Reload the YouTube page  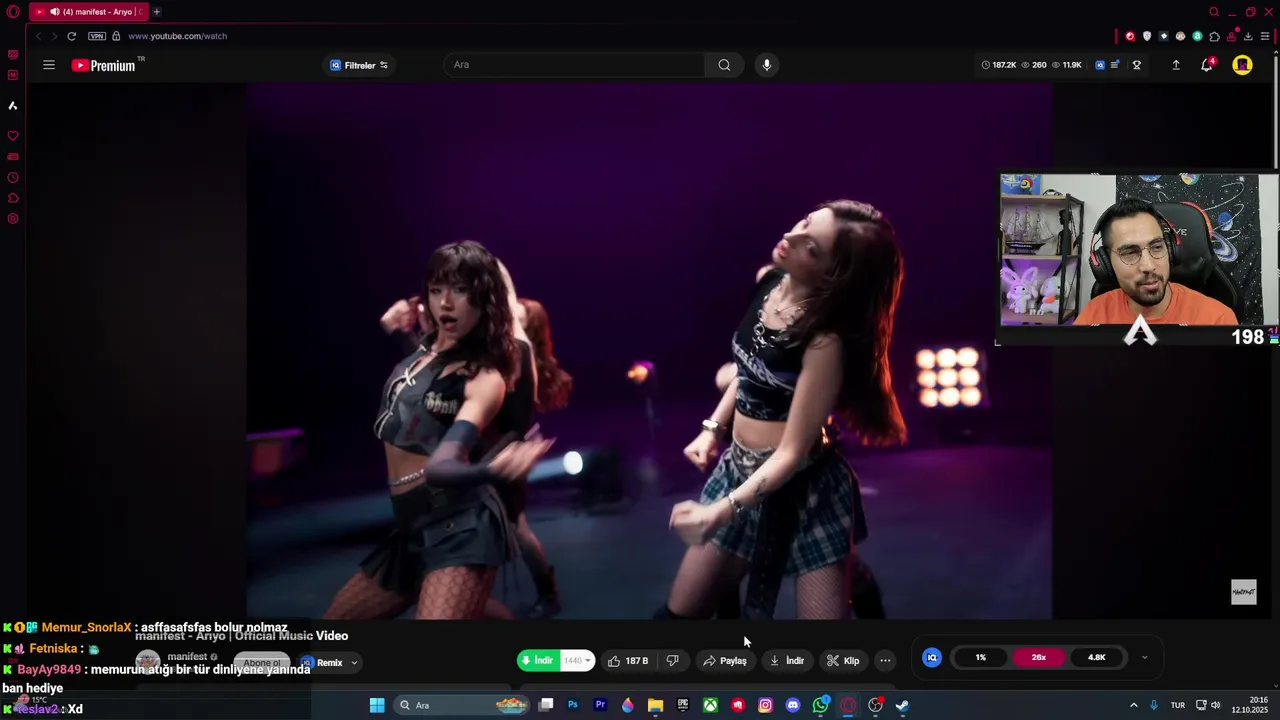tap(72, 36)
